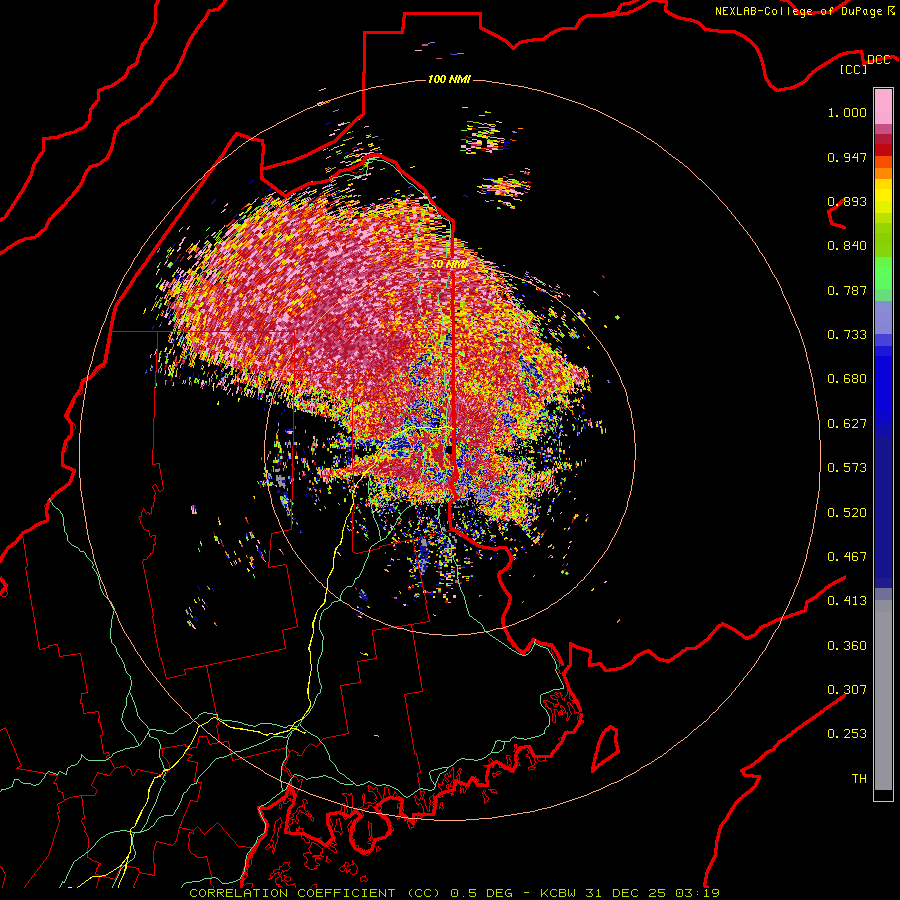
Task: Click the 0.840 value on color scale
Action: point(847,246)
